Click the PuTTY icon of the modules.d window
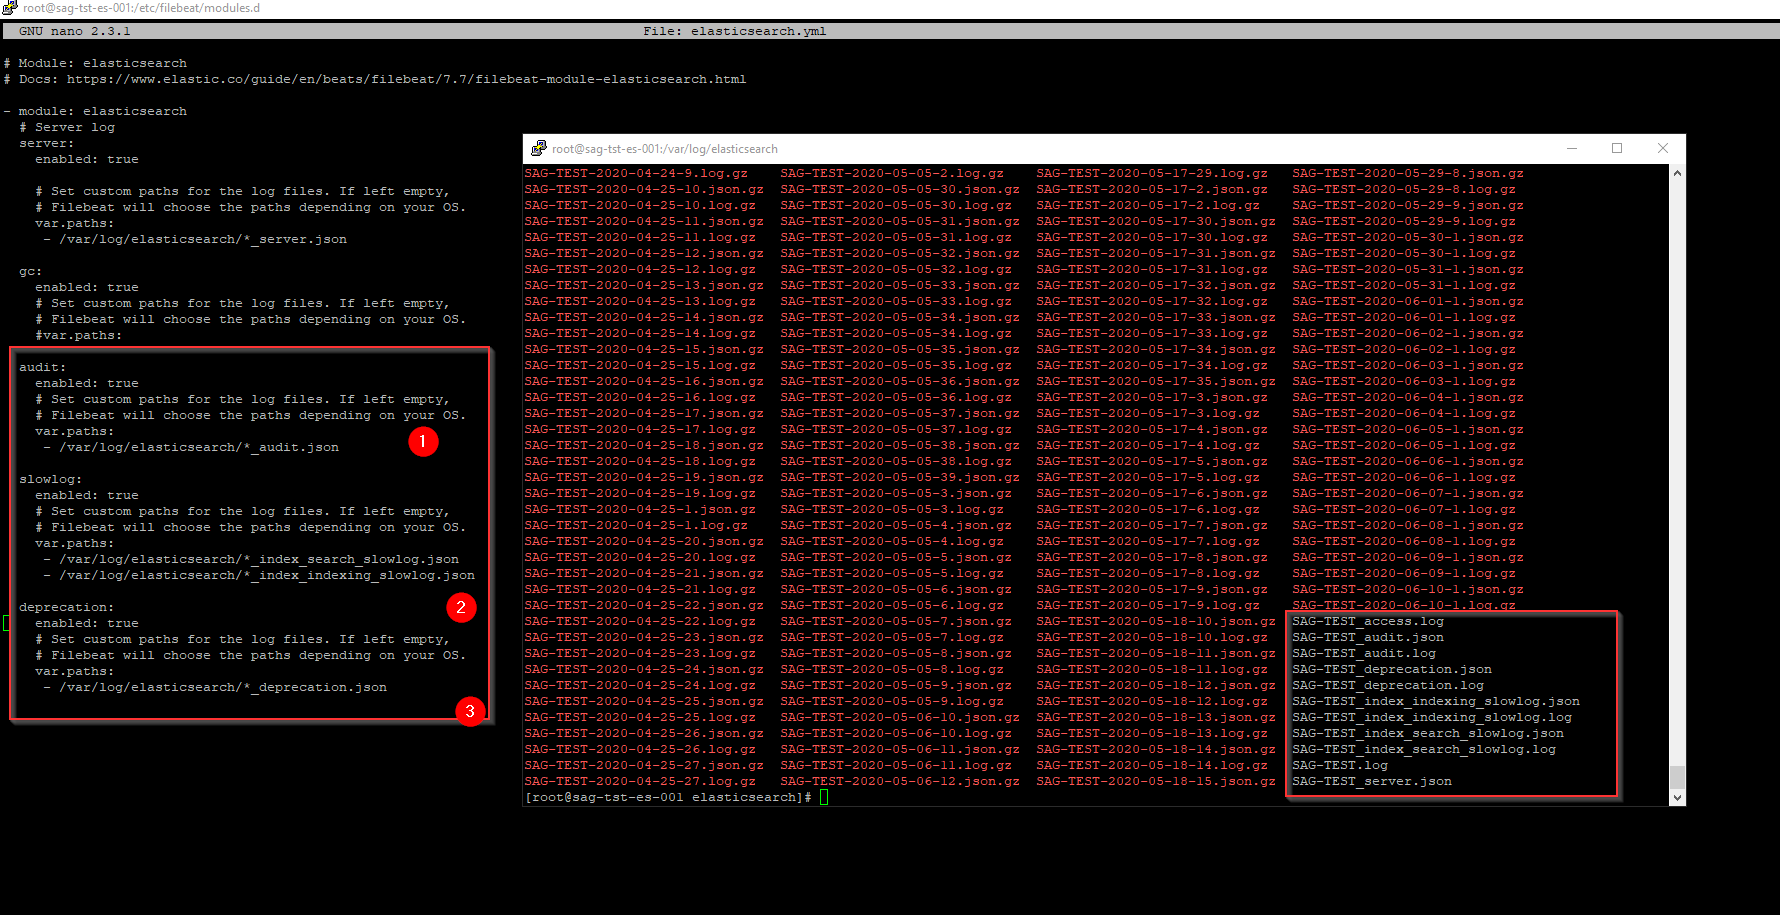 click(10, 7)
